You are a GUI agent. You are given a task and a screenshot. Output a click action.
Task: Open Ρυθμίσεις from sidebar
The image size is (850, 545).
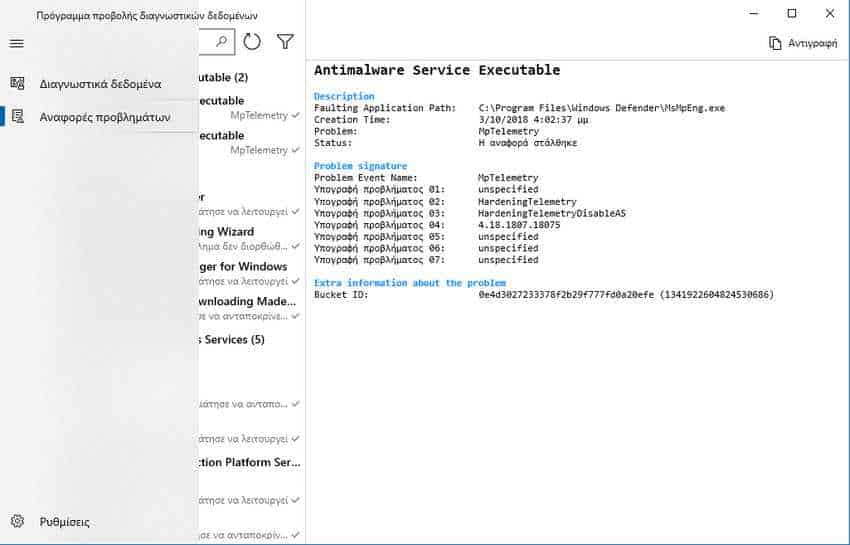(99, 521)
